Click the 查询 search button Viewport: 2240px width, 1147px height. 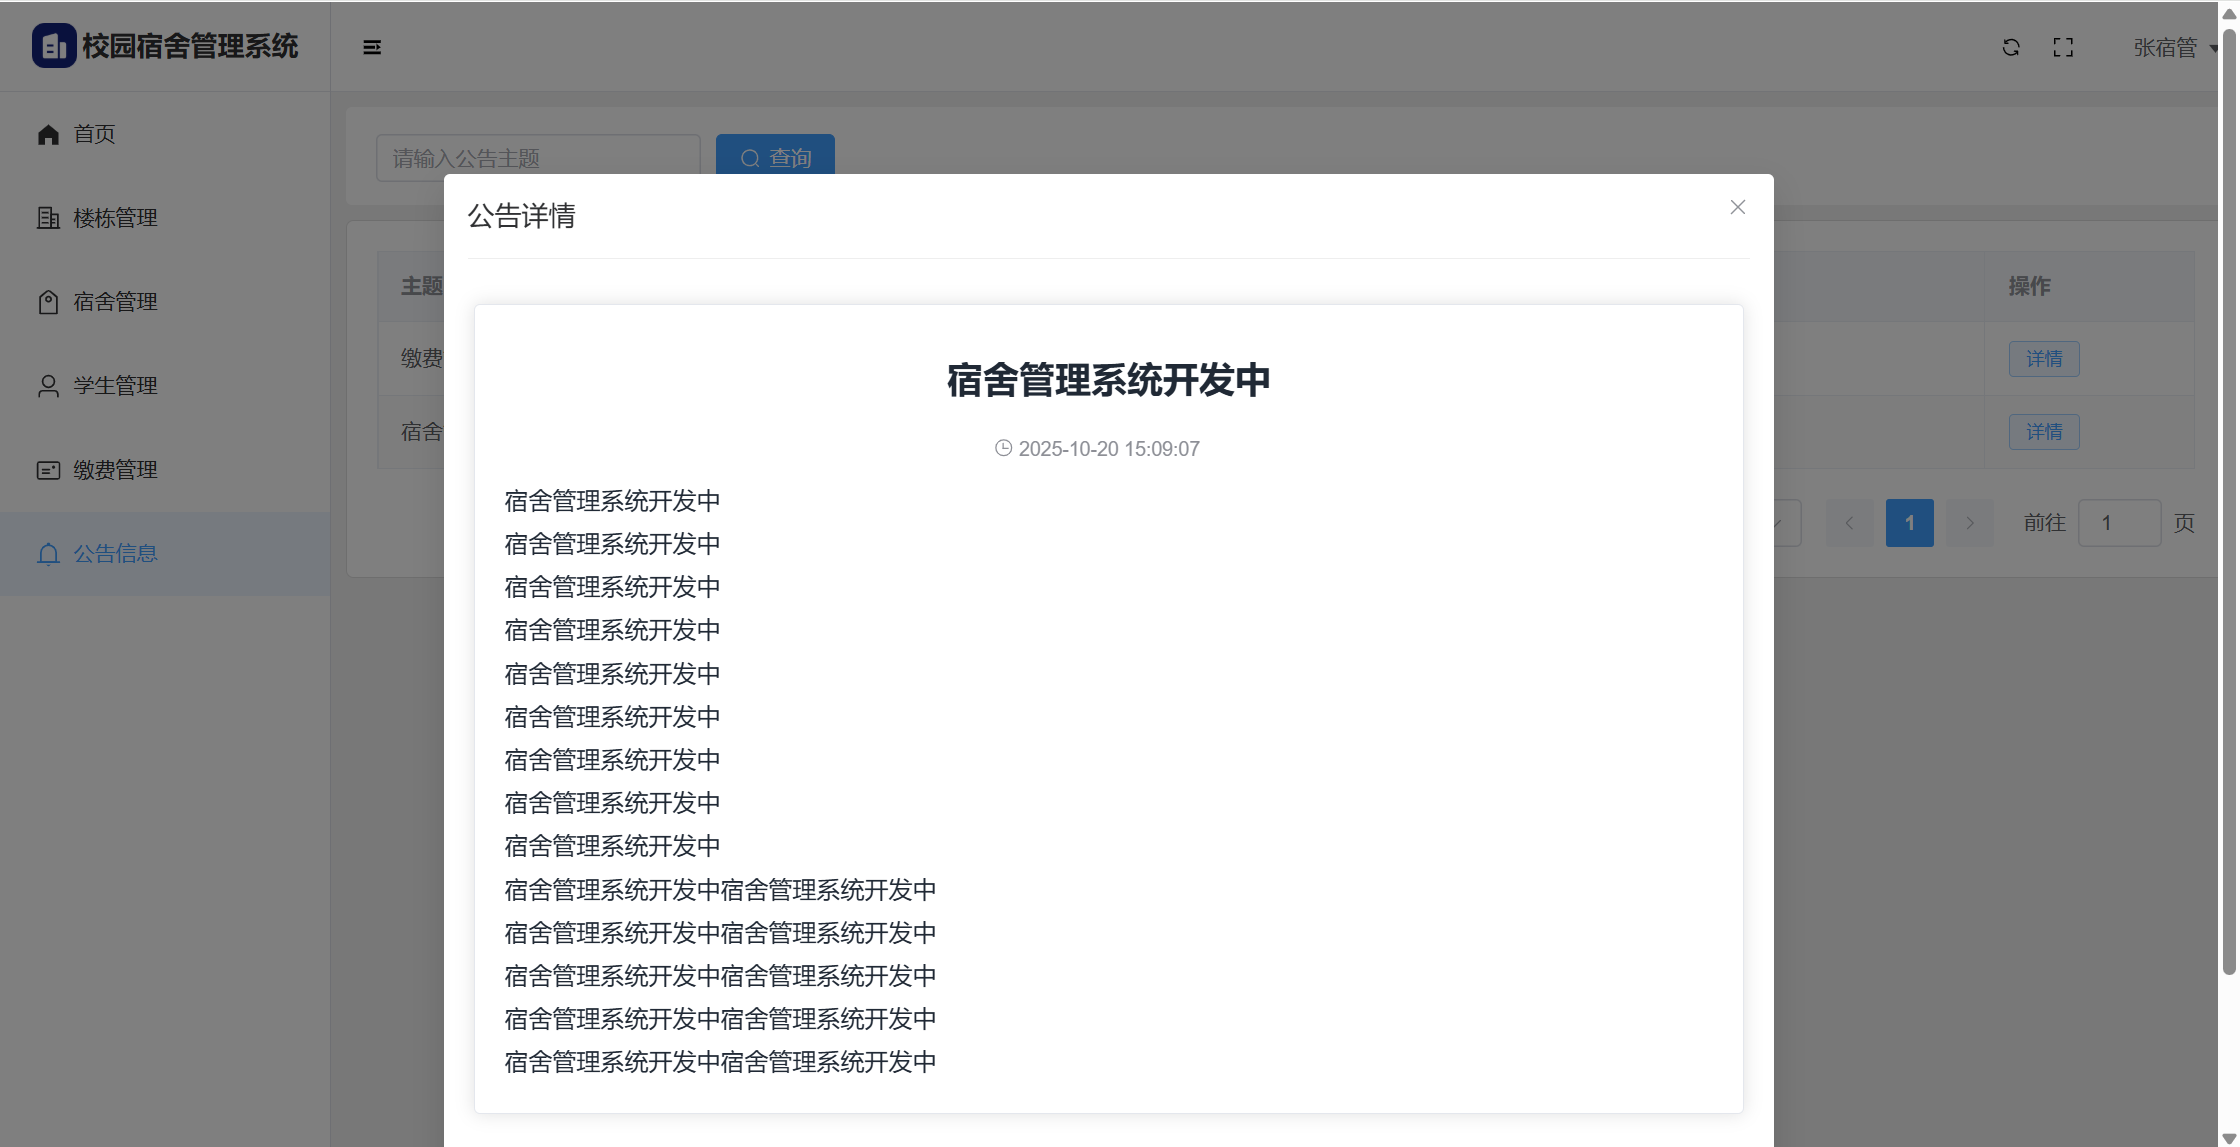click(775, 156)
